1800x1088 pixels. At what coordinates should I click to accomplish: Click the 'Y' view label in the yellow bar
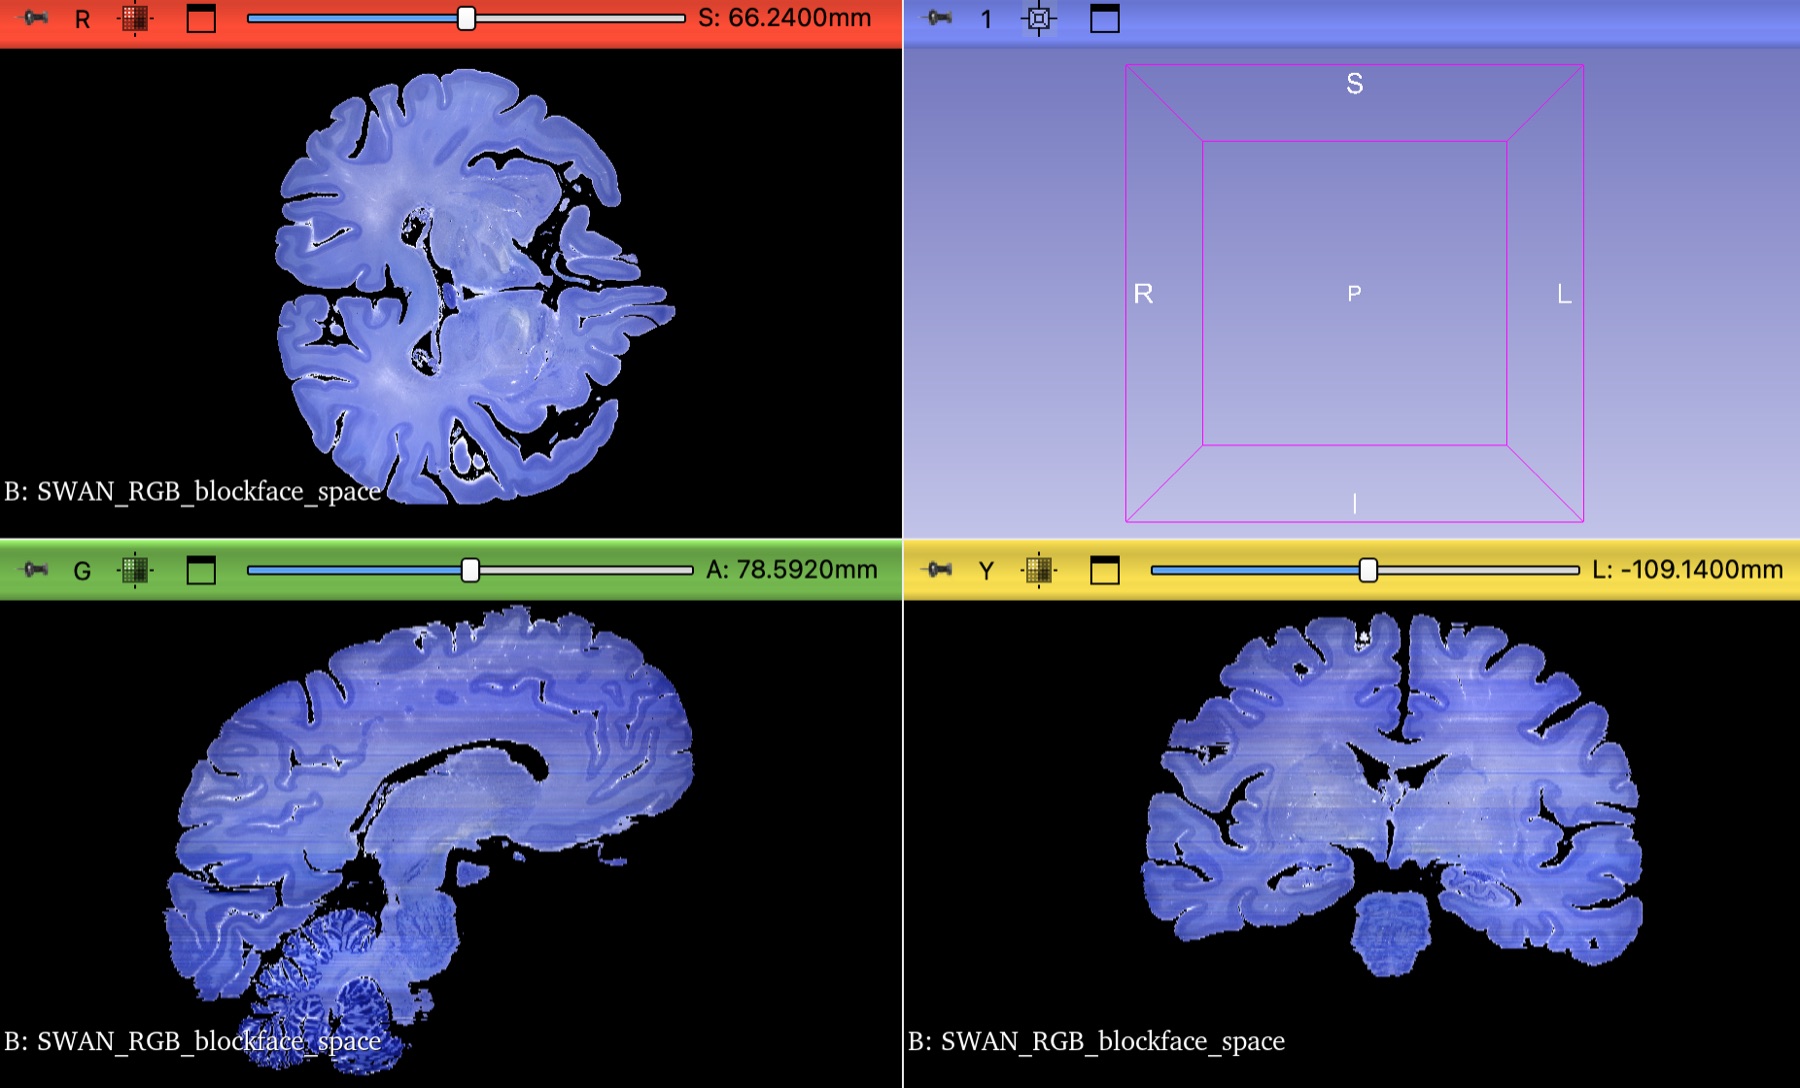987,571
